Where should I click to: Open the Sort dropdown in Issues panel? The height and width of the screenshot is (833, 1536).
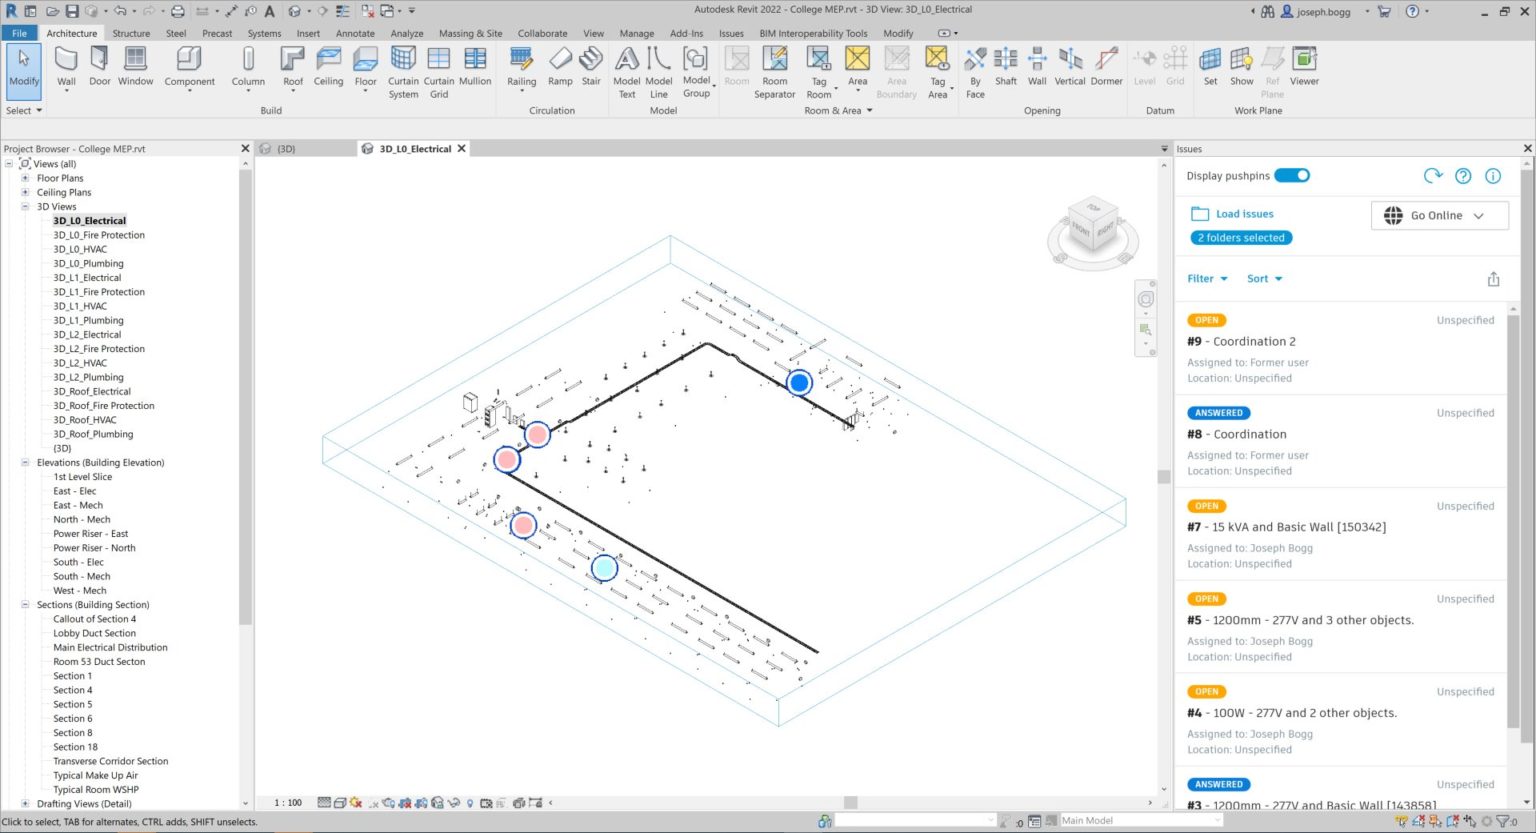pyautogui.click(x=1264, y=278)
